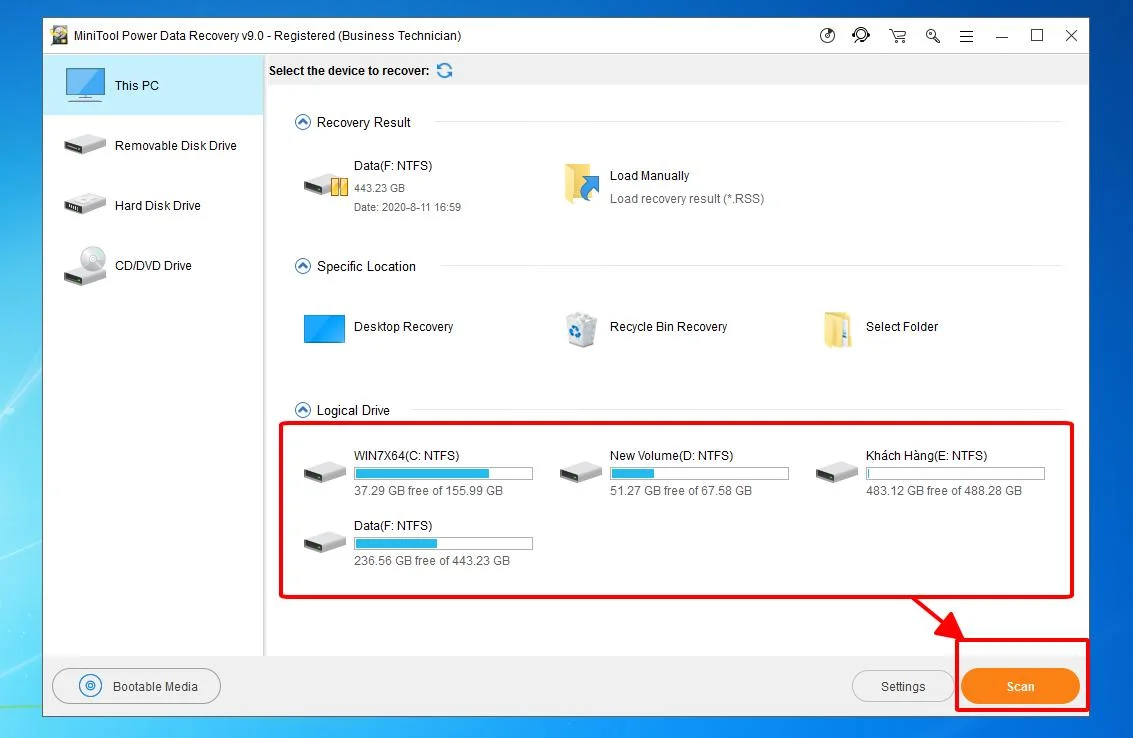Image resolution: width=1133 pixels, height=738 pixels.
Task: Click the E: drive usage bar
Action: pos(955,473)
